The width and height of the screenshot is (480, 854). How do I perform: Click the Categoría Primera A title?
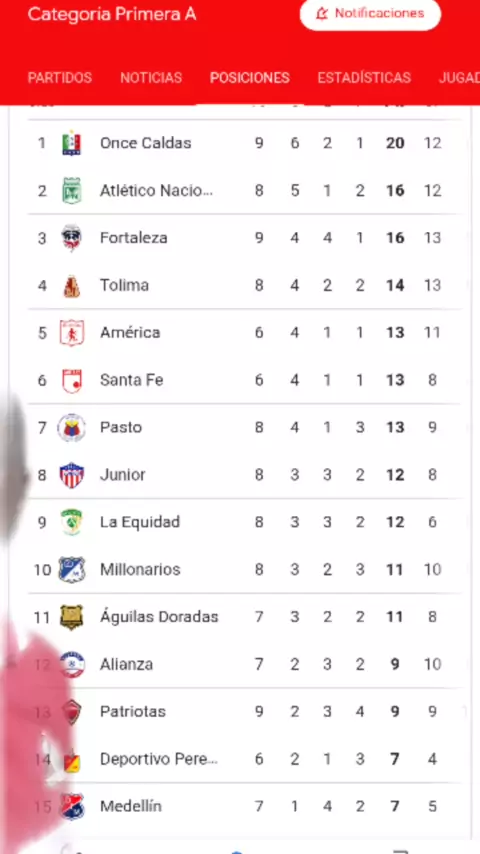pos(112,14)
